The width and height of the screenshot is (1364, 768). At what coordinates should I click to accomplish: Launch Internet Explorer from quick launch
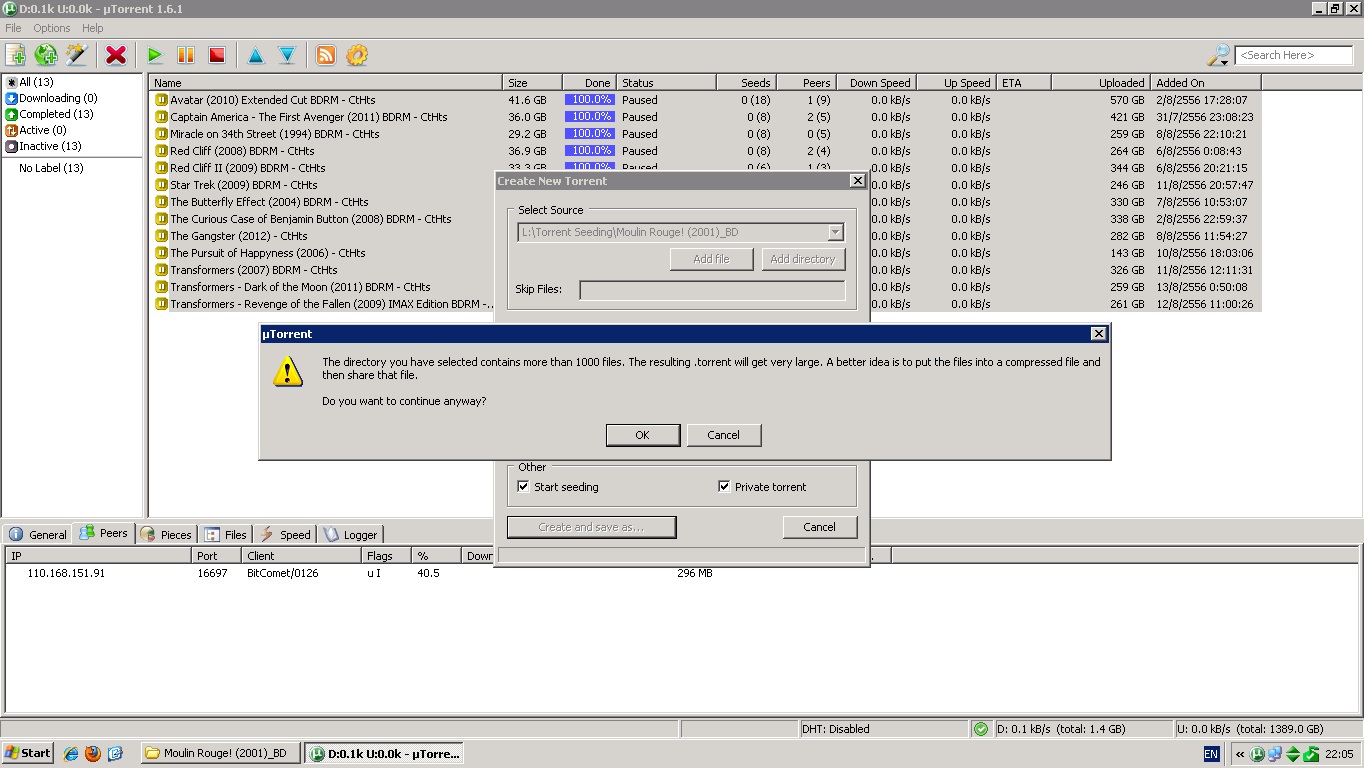click(x=71, y=753)
